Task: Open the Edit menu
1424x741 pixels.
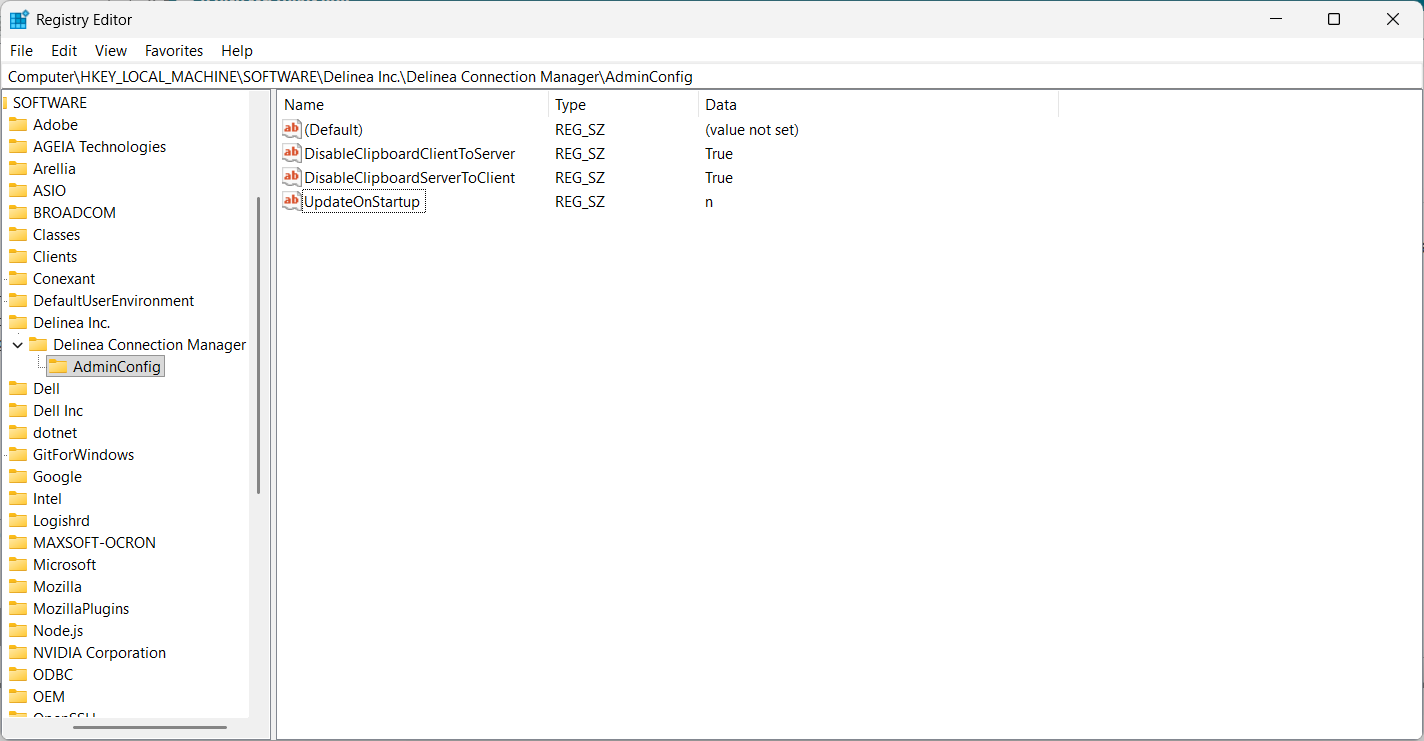Action: click(x=64, y=51)
